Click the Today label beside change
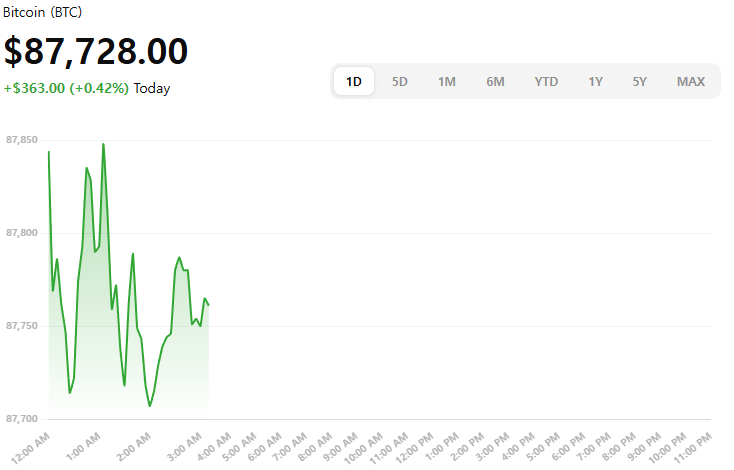 pos(152,88)
